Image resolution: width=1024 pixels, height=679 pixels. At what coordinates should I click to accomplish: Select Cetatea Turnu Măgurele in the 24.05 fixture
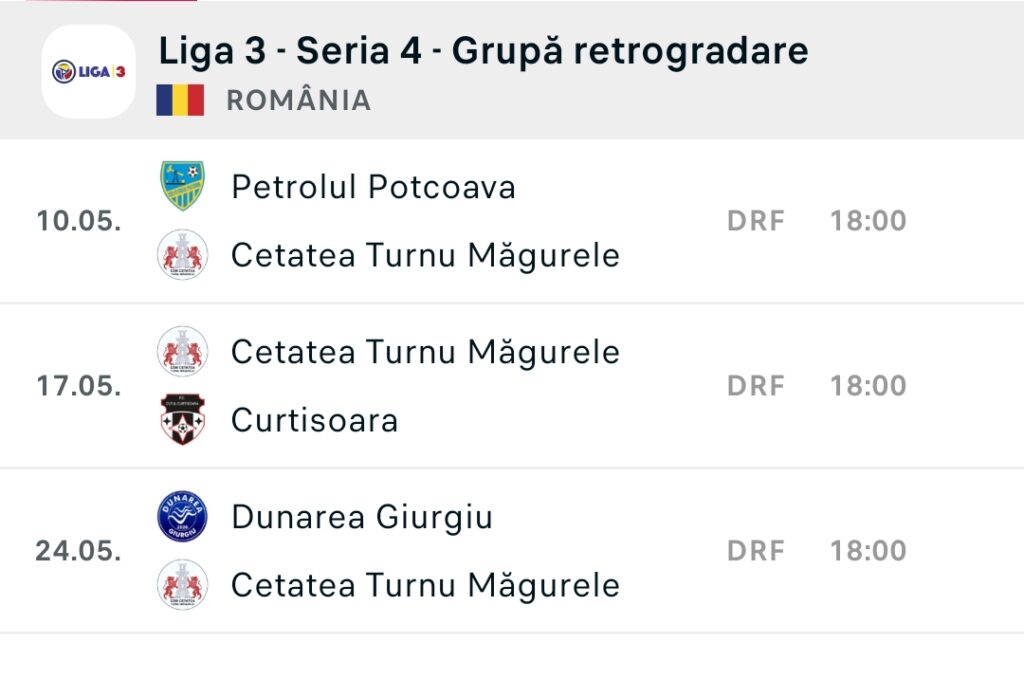tap(425, 585)
